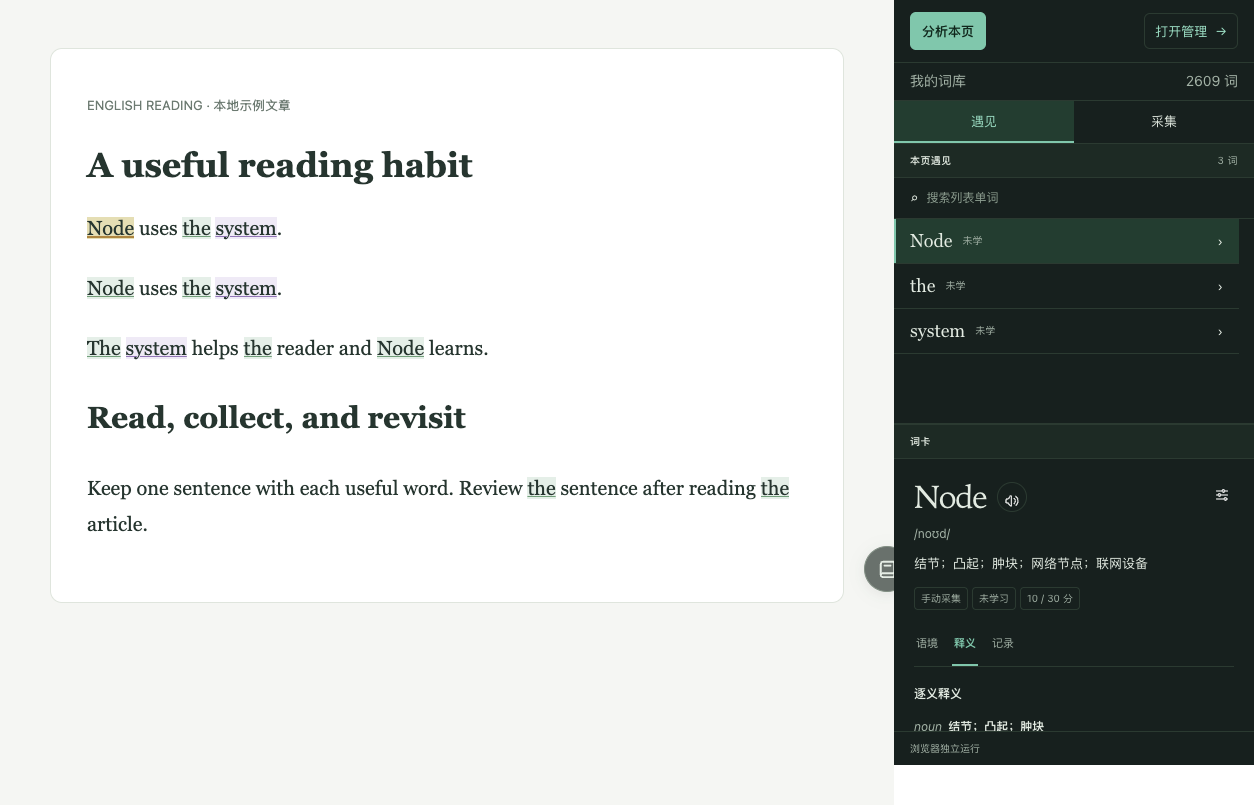Switch to the 采集 tab
This screenshot has width=1254, height=805.
[1164, 122]
